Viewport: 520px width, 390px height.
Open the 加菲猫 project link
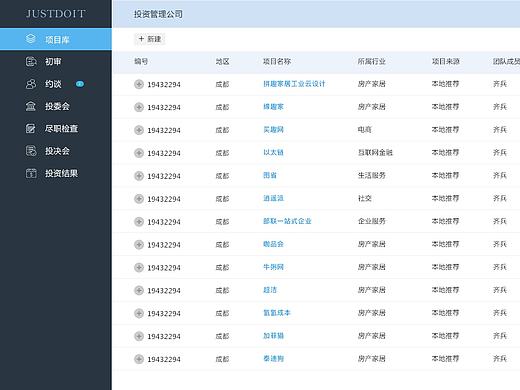273,336
